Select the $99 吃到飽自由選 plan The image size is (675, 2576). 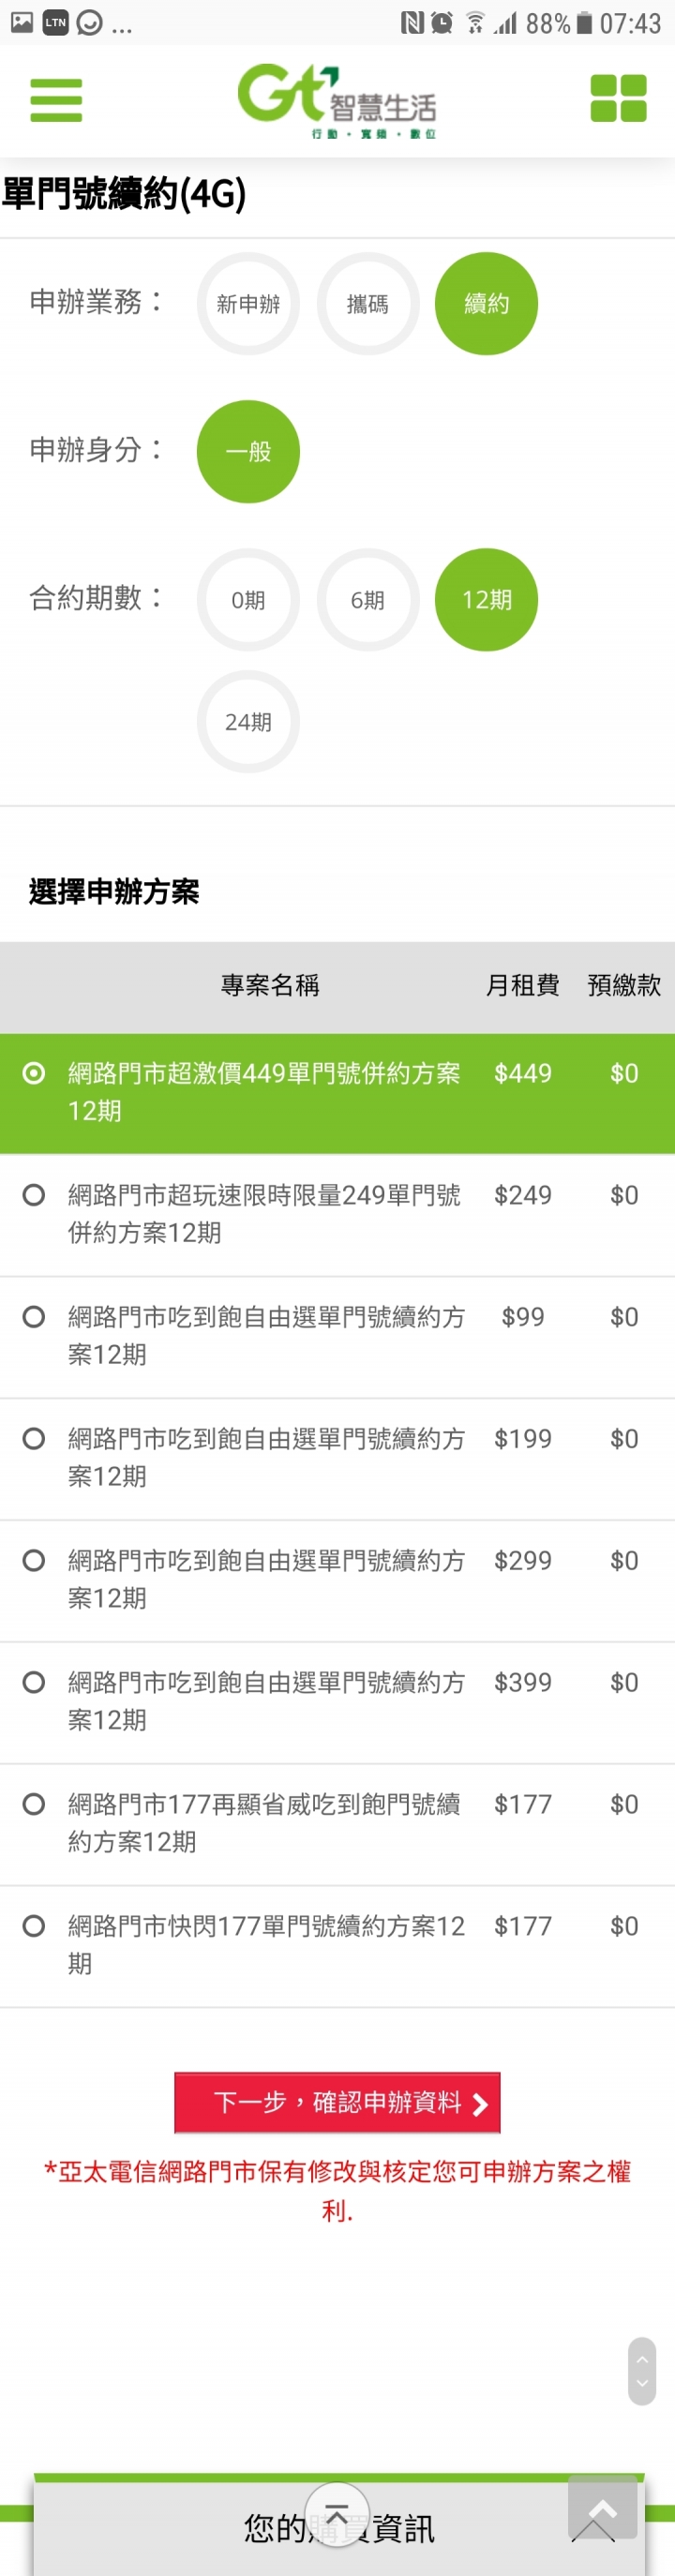pos(337,1337)
